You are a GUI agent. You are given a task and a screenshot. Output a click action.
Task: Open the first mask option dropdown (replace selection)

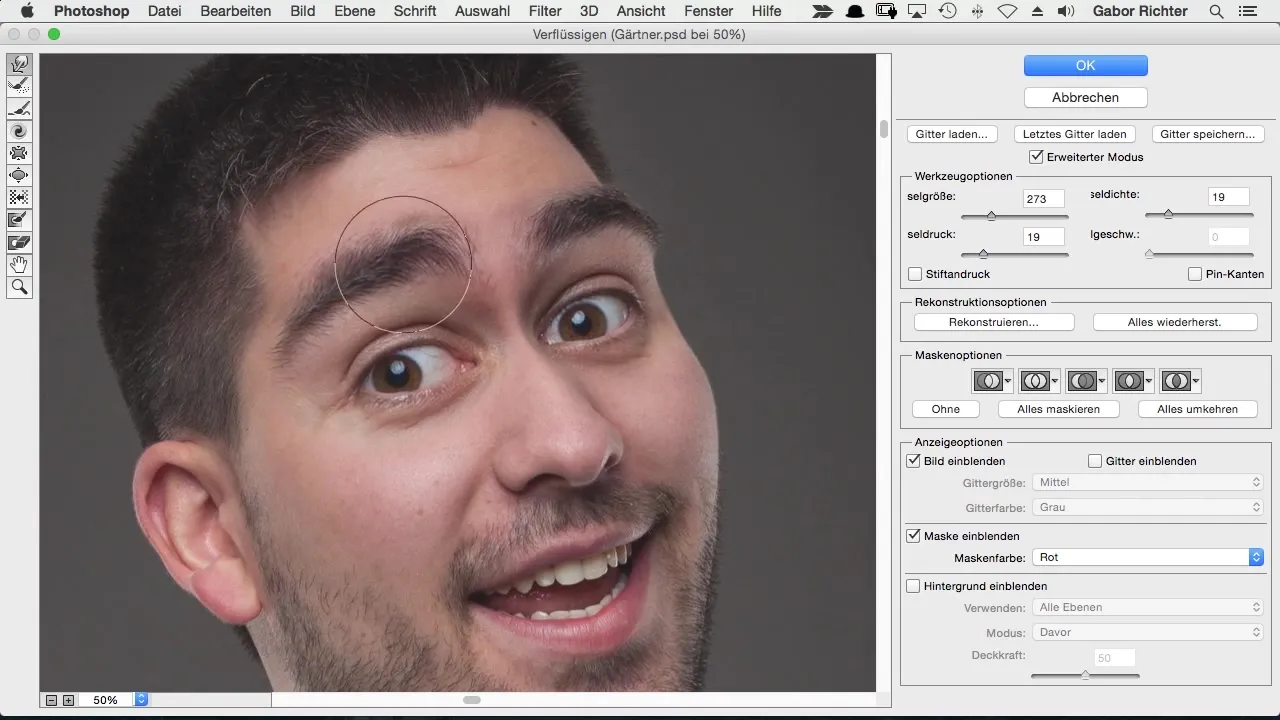(x=993, y=381)
